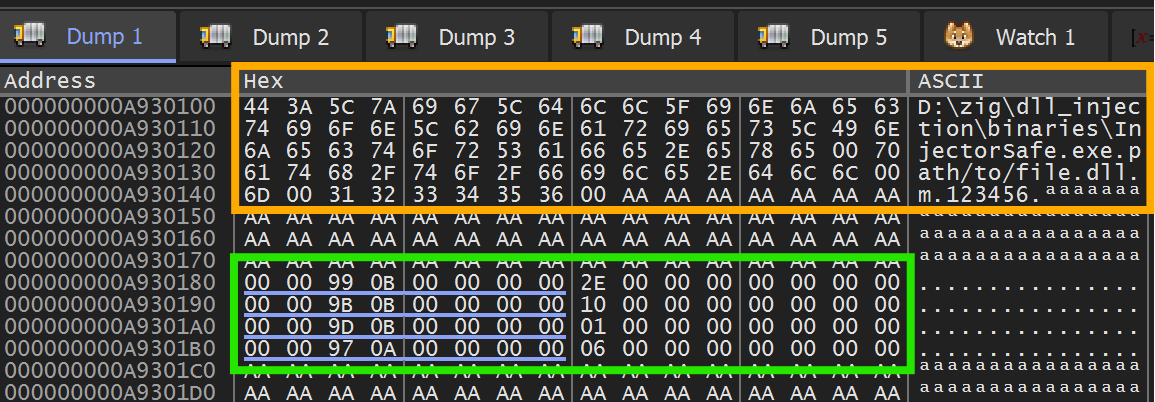Click hex byte 6D in row A930140
The image size is (1155, 402).
pos(258,195)
